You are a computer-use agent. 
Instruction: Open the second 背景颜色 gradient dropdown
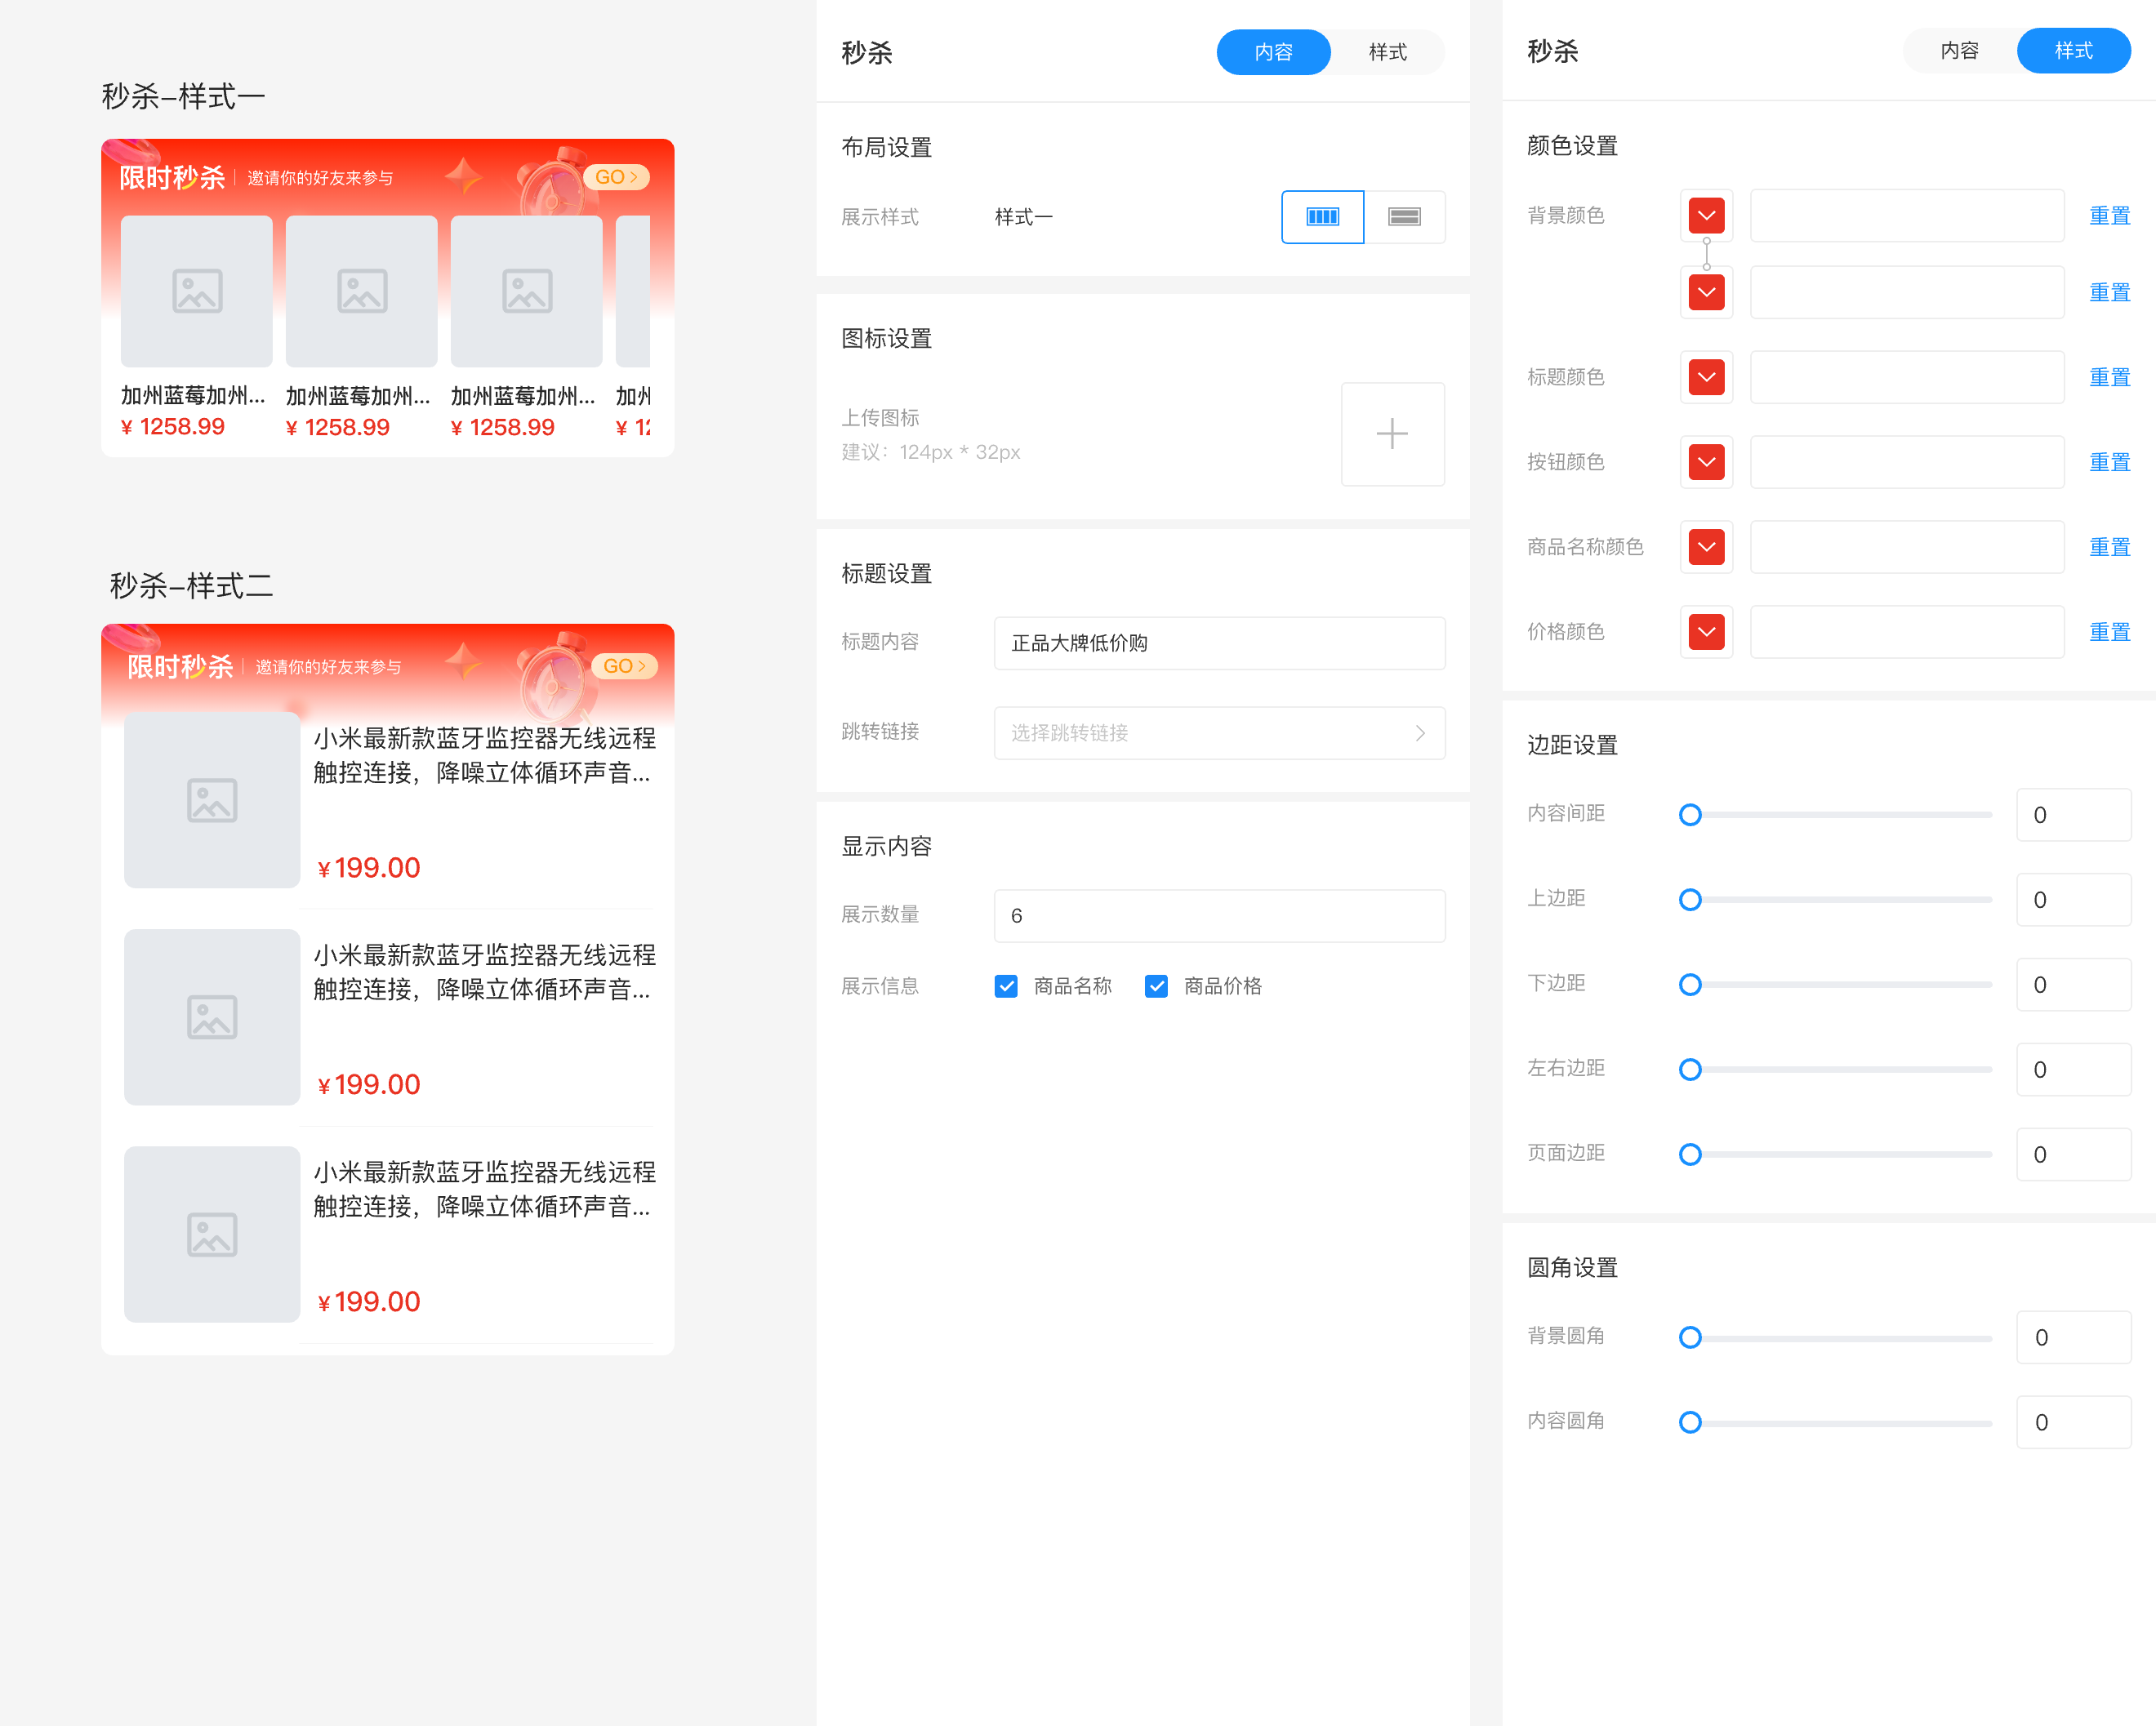[x=1706, y=291]
